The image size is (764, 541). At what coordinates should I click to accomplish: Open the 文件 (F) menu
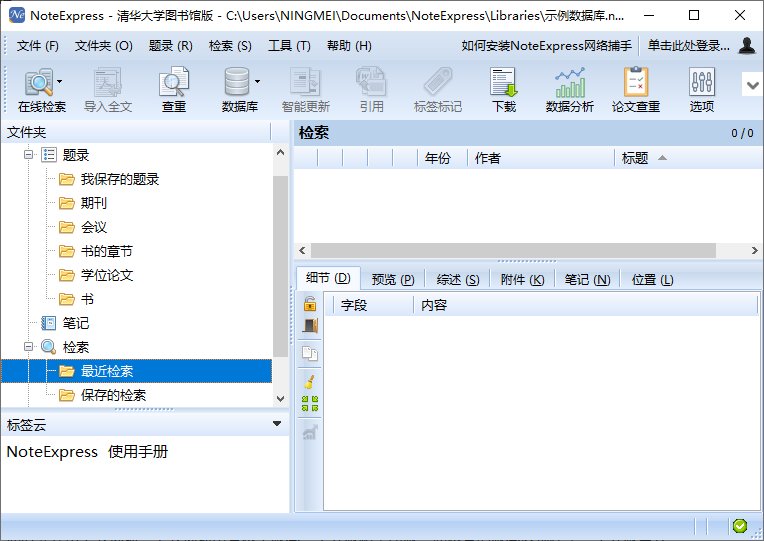38,46
